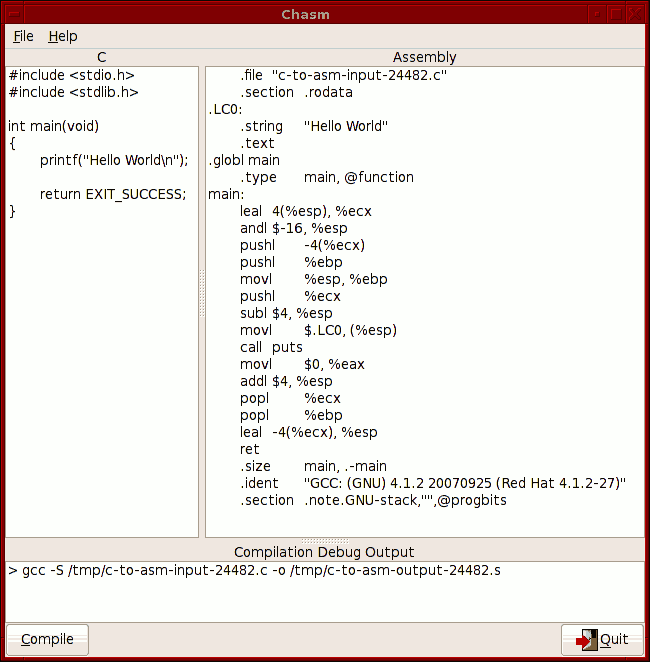Click the 'movl $0, %eax' instruction
Image resolution: width=650 pixels, height=662 pixels.
pyautogui.click(x=302, y=364)
